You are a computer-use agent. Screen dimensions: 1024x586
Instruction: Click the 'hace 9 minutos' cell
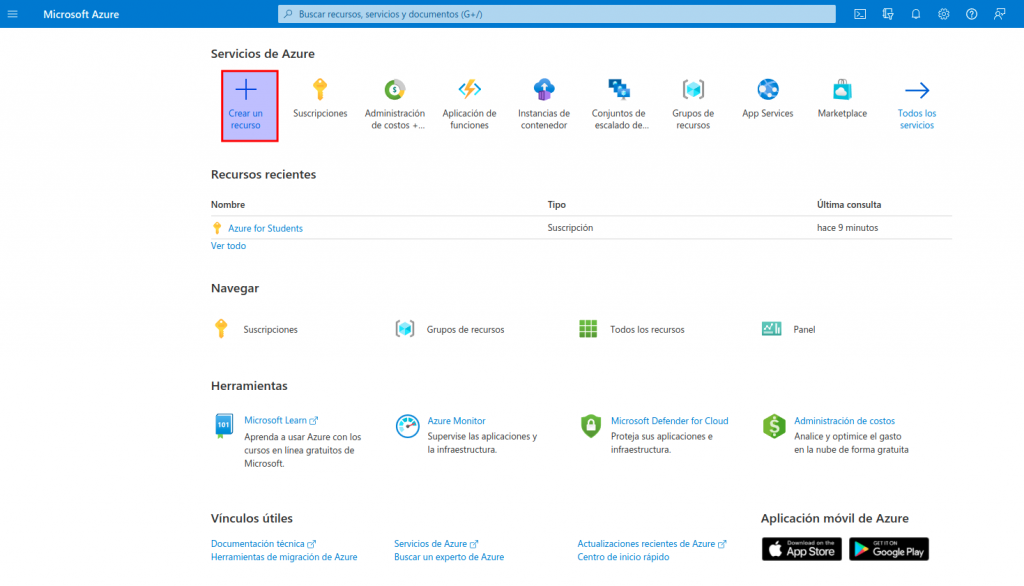pos(848,227)
